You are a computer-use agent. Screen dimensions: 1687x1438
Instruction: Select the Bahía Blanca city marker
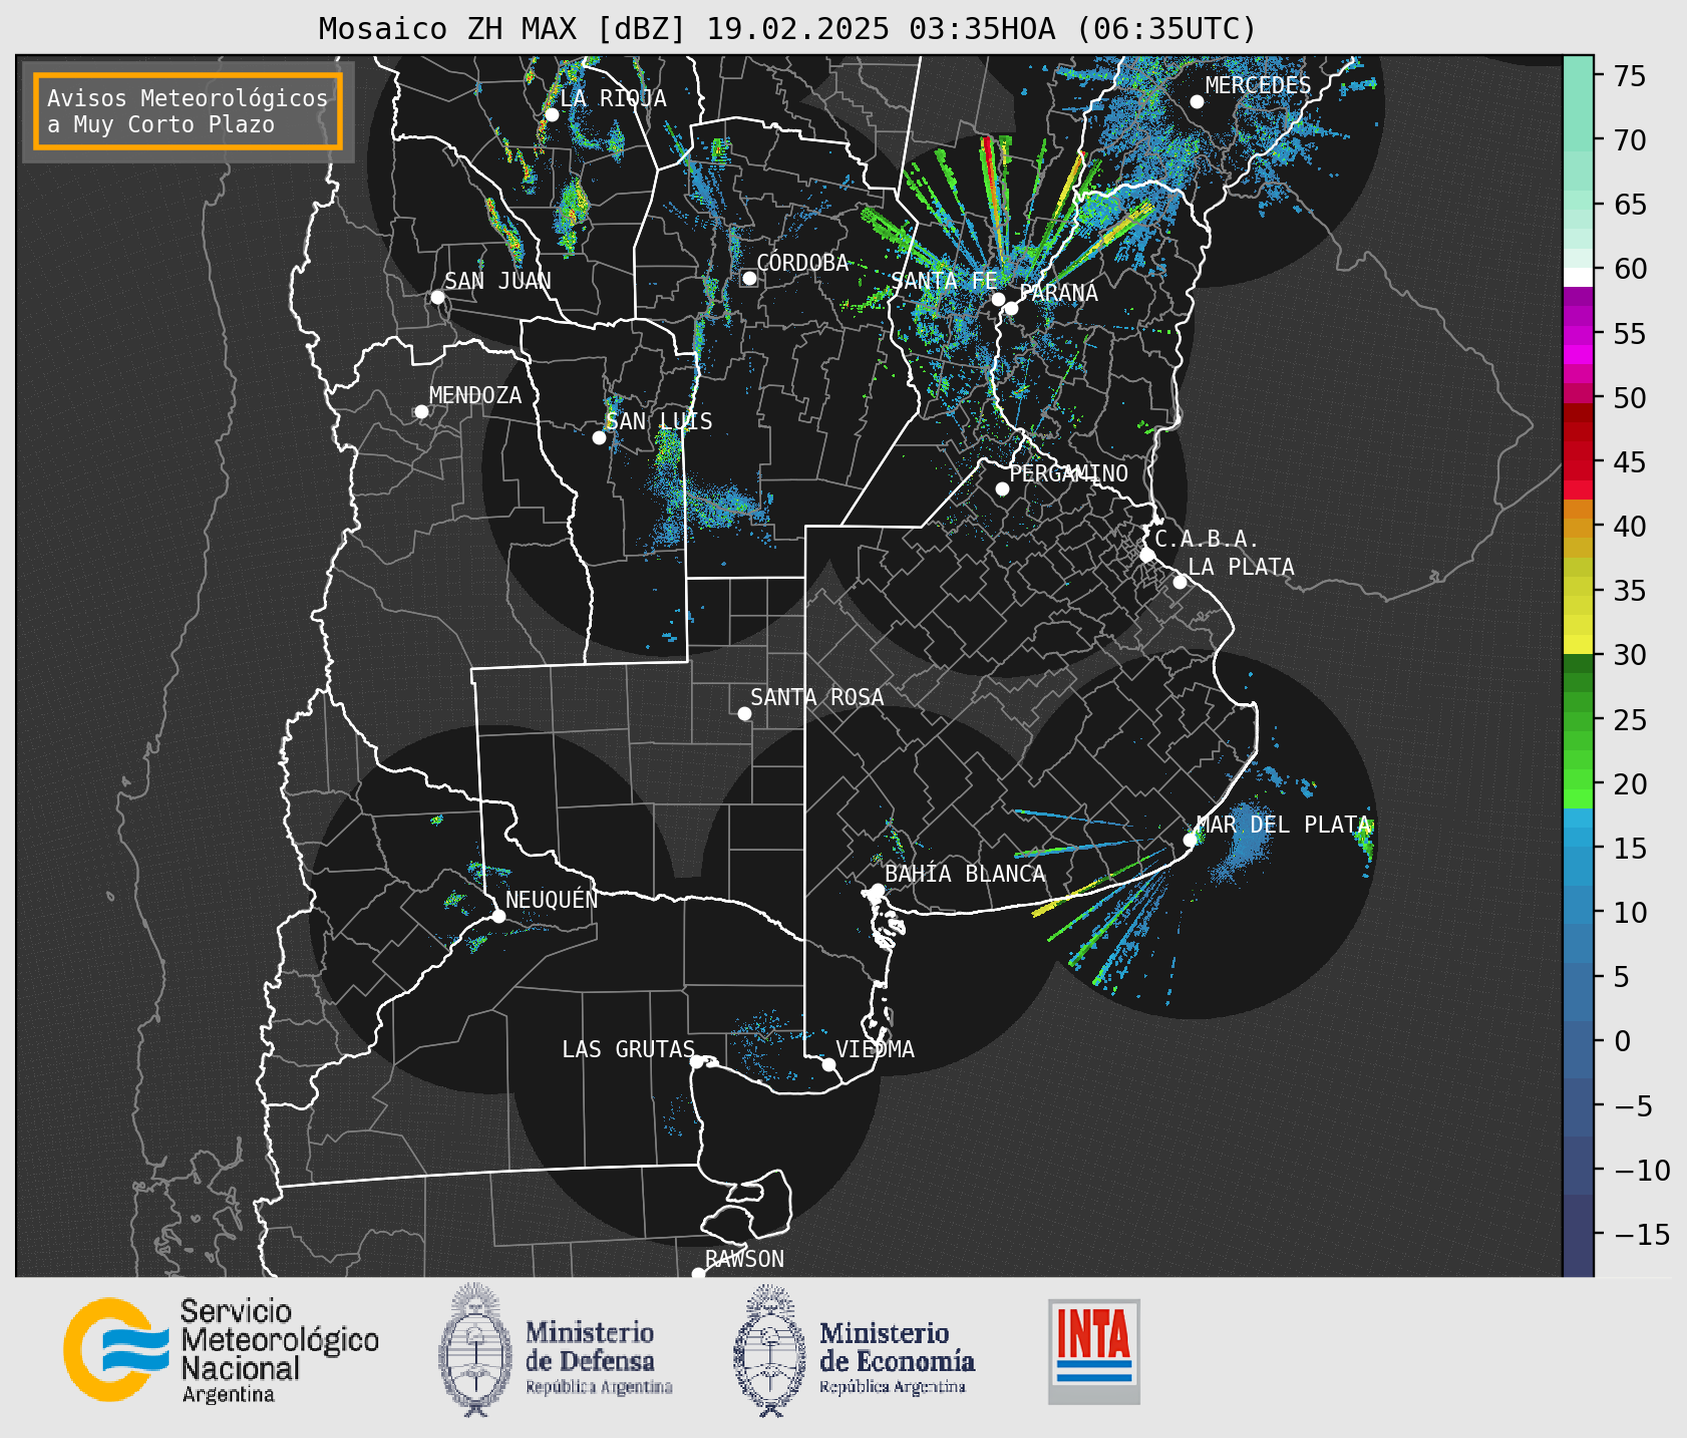coord(877,890)
